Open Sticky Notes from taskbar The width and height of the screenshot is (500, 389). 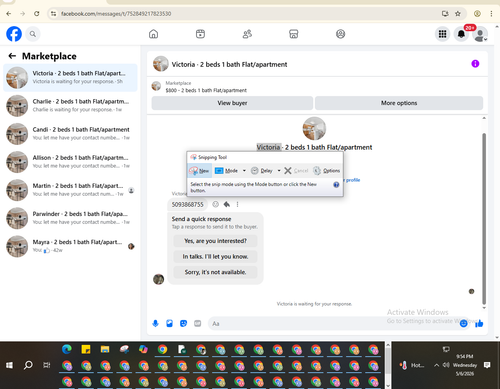click(86, 349)
